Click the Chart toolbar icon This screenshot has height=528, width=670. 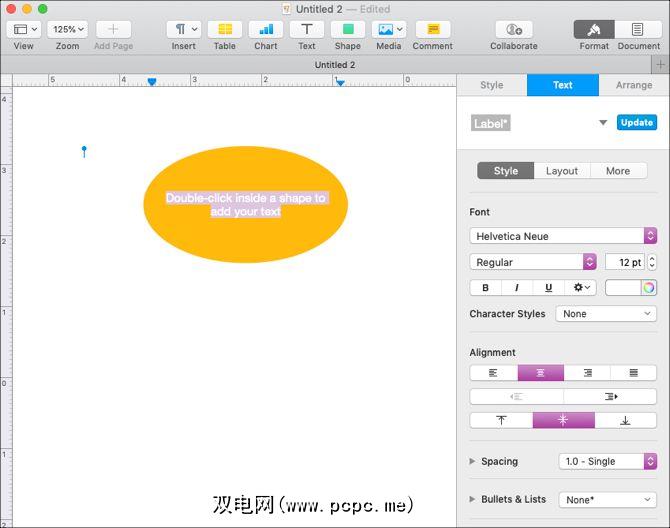(x=266, y=30)
